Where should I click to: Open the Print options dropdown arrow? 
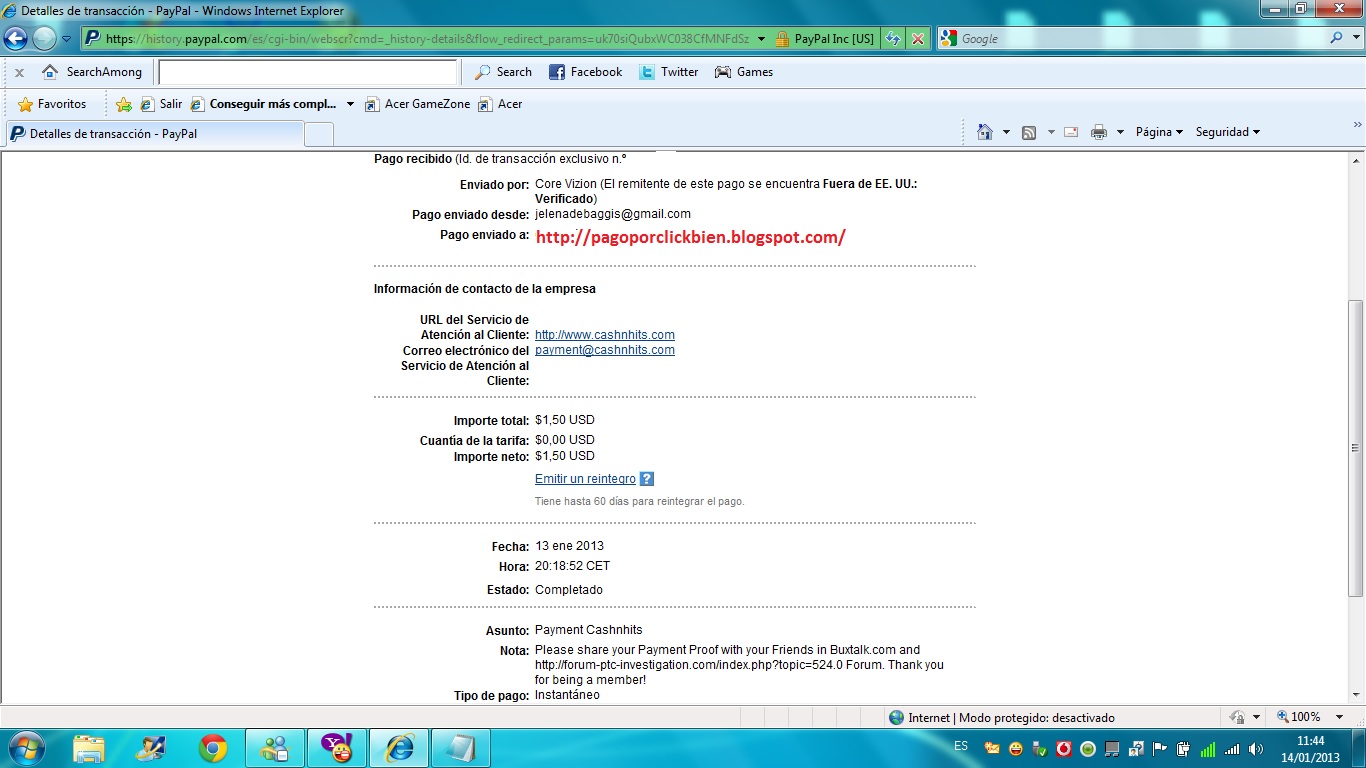point(1120,132)
